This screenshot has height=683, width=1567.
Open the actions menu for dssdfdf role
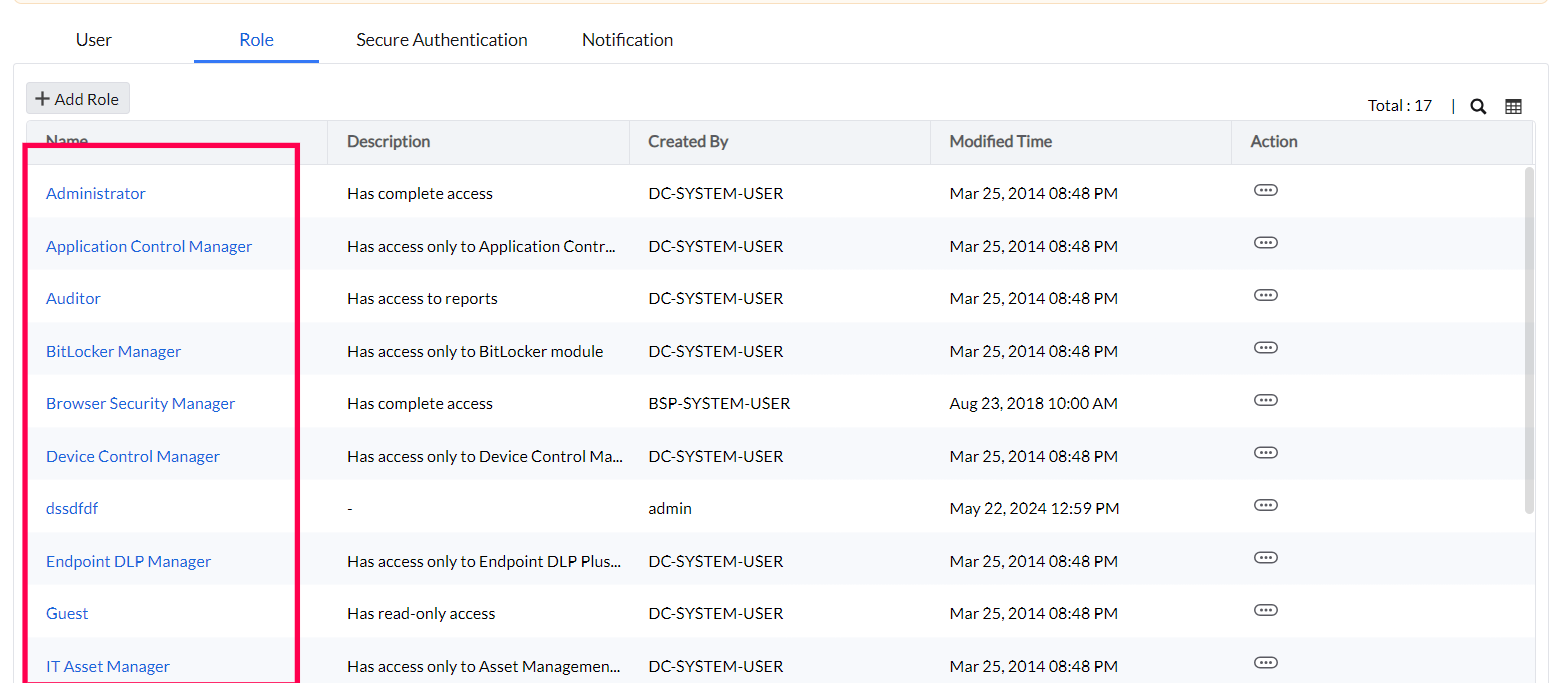tap(1265, 505)
